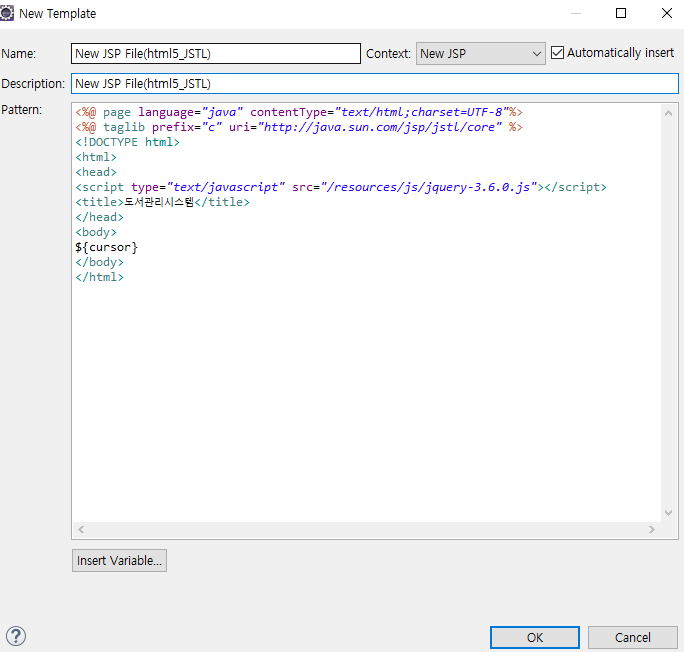
Task: Click the opening <head> tag line
Action: pyautogui.click(x=96, y=172)
